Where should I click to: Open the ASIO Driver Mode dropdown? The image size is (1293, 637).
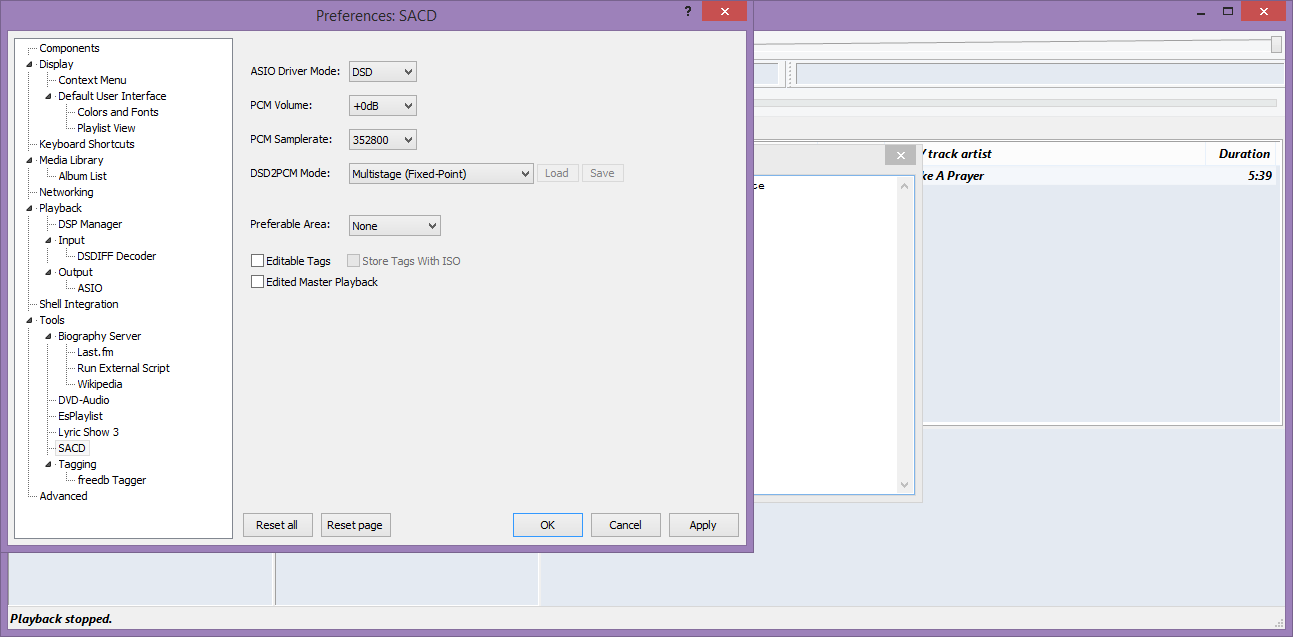pyautogui.click(x=382, y=72)
